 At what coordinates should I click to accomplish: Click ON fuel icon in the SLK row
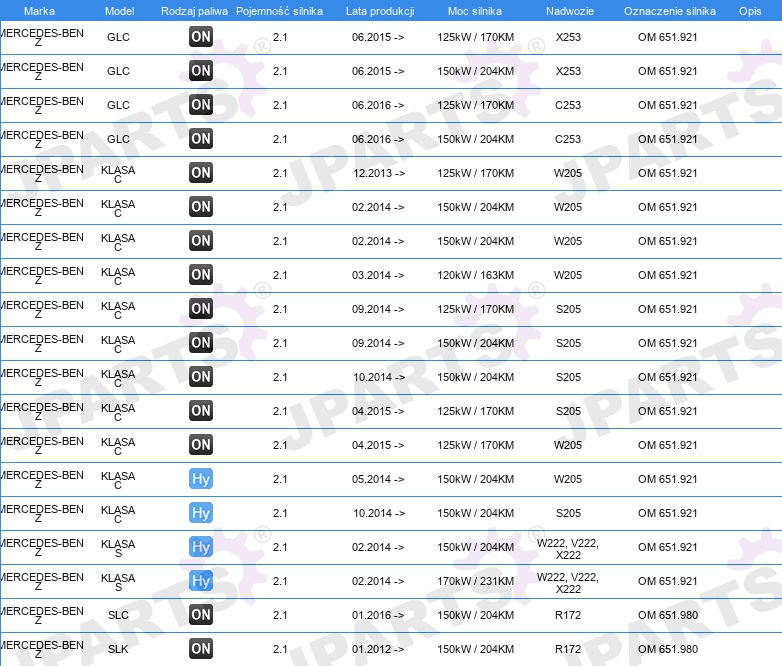pyautogui.click(x=201, y=649)
